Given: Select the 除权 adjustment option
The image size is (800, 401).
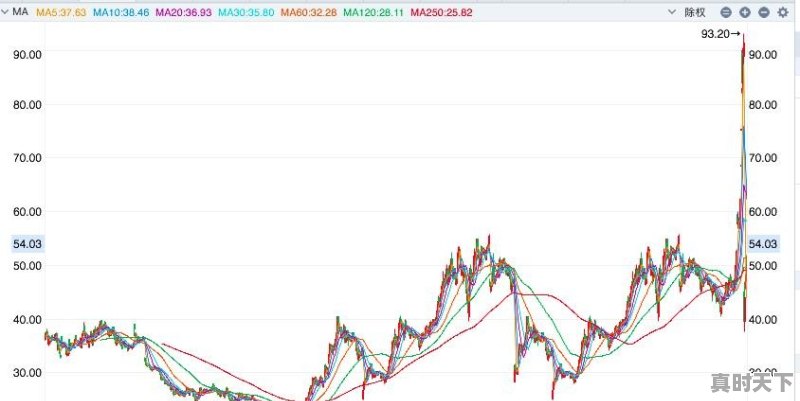Looking at the screenshot, I should pos(694,12).
